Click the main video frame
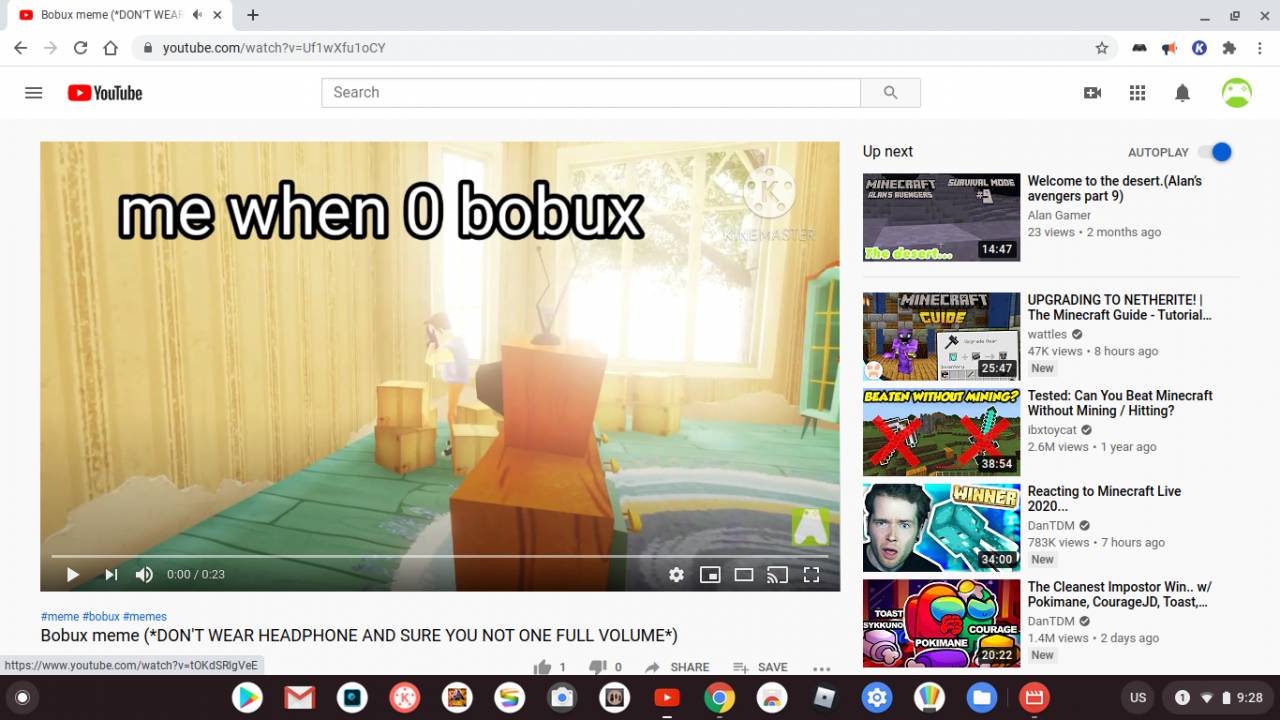 pos(440,366)
